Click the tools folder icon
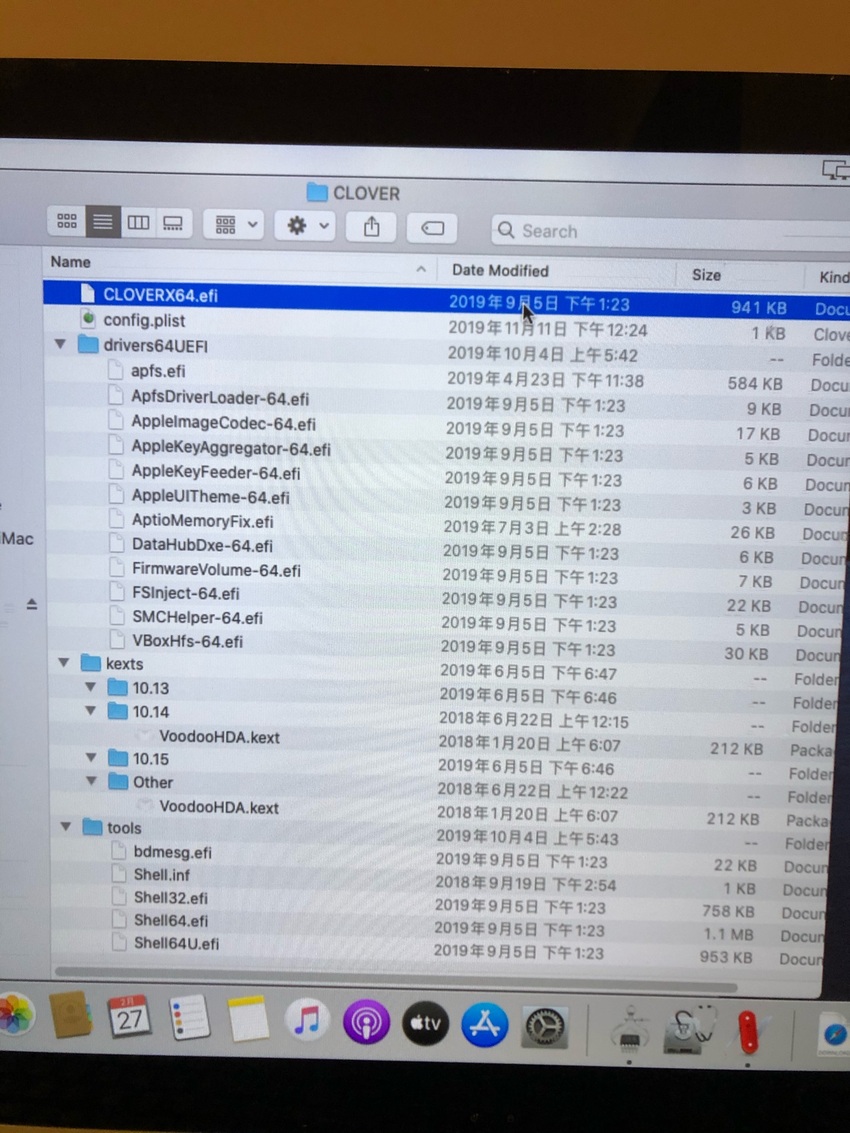The width and height of the screenshot is (850, 1133). 92,827
